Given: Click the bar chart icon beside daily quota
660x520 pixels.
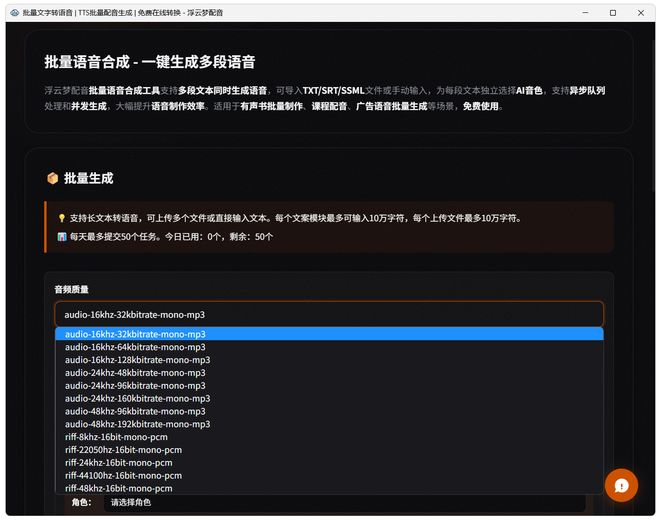Looking at the screenshot, I should [x=62, y=237].
